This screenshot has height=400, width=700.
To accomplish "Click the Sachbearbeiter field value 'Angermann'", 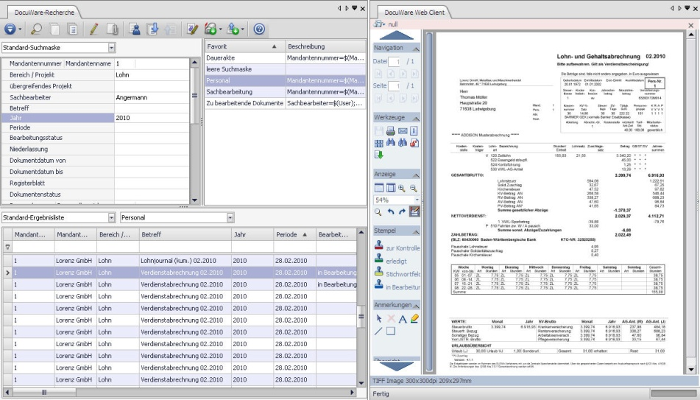I will click(152, 97).
